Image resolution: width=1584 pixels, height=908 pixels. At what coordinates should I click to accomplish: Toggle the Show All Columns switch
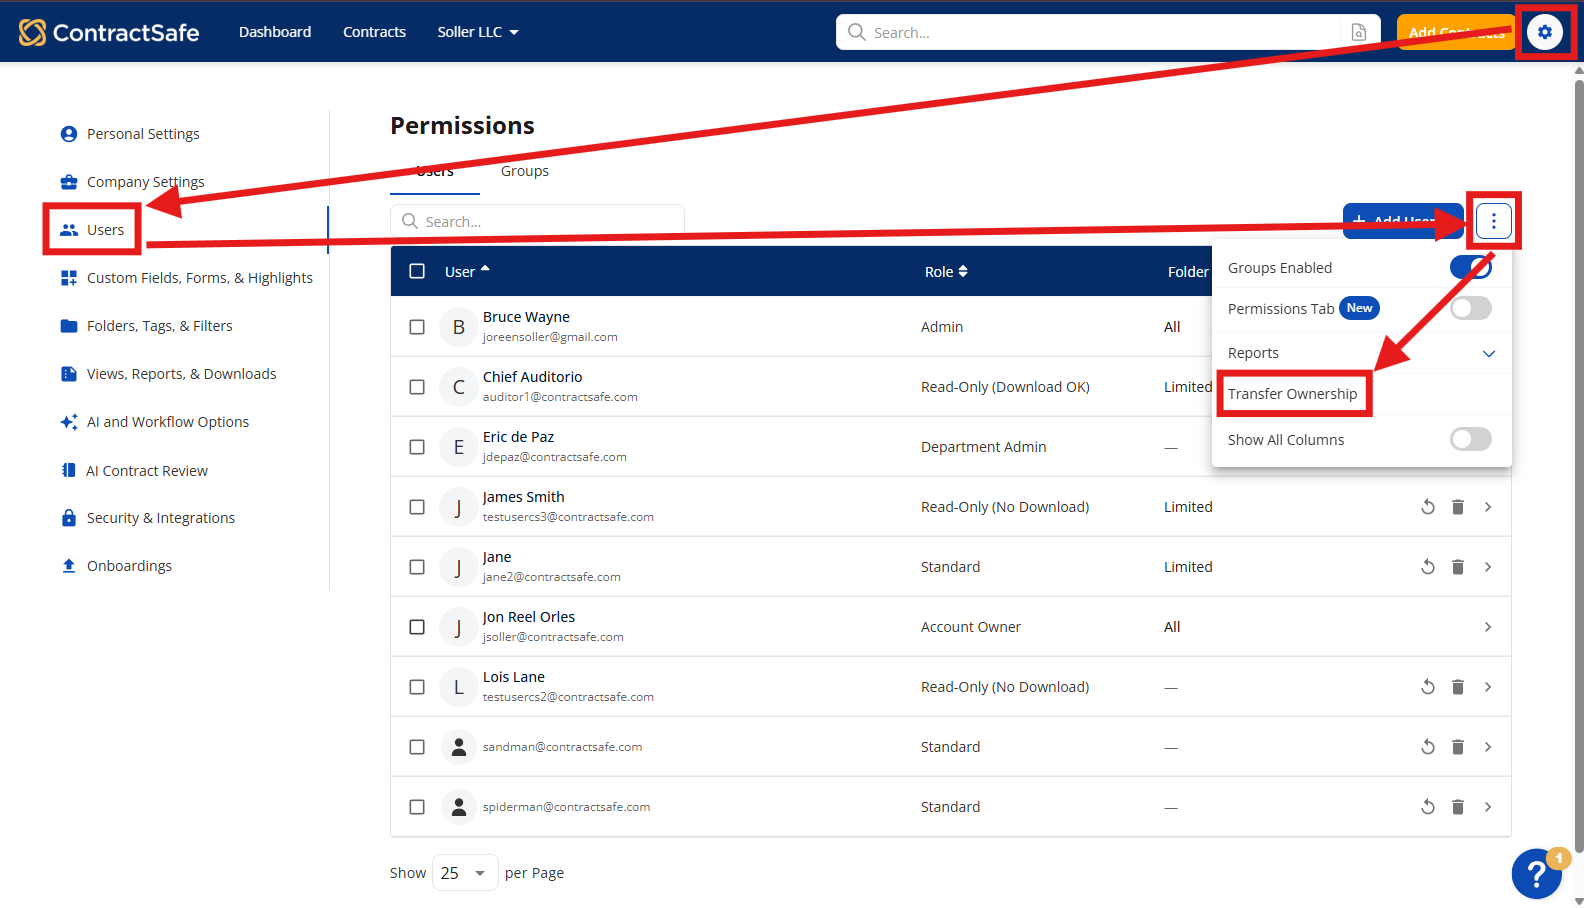click(x=1471, y=439)
